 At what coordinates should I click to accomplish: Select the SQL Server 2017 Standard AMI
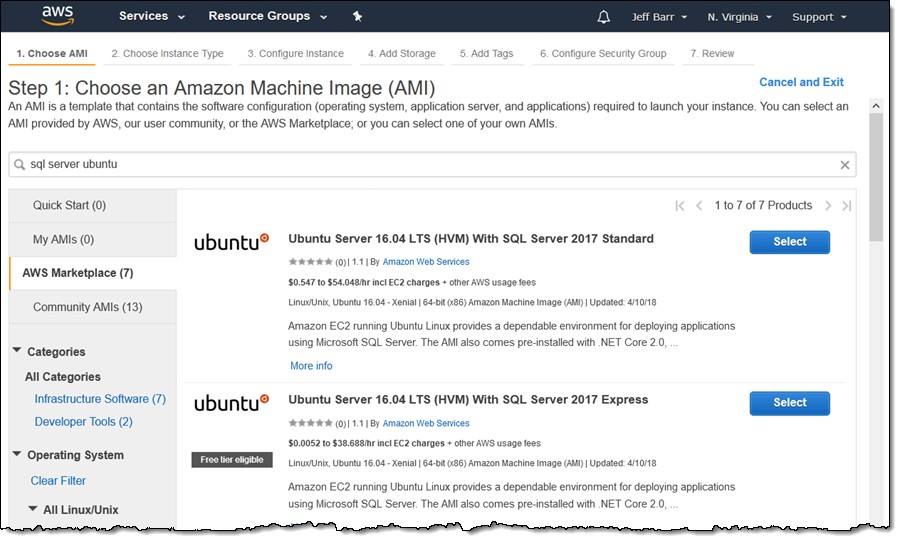[x=789, y=242]
